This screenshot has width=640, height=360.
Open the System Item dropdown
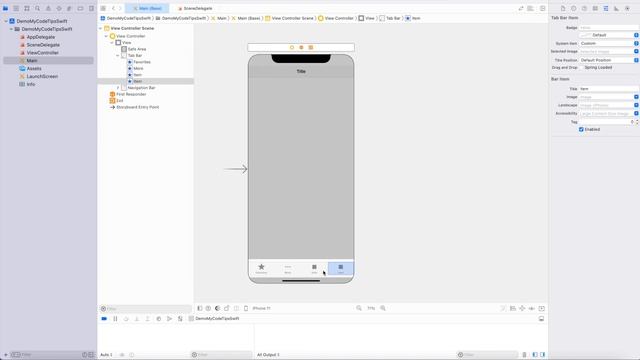click(x=609, y=43)
